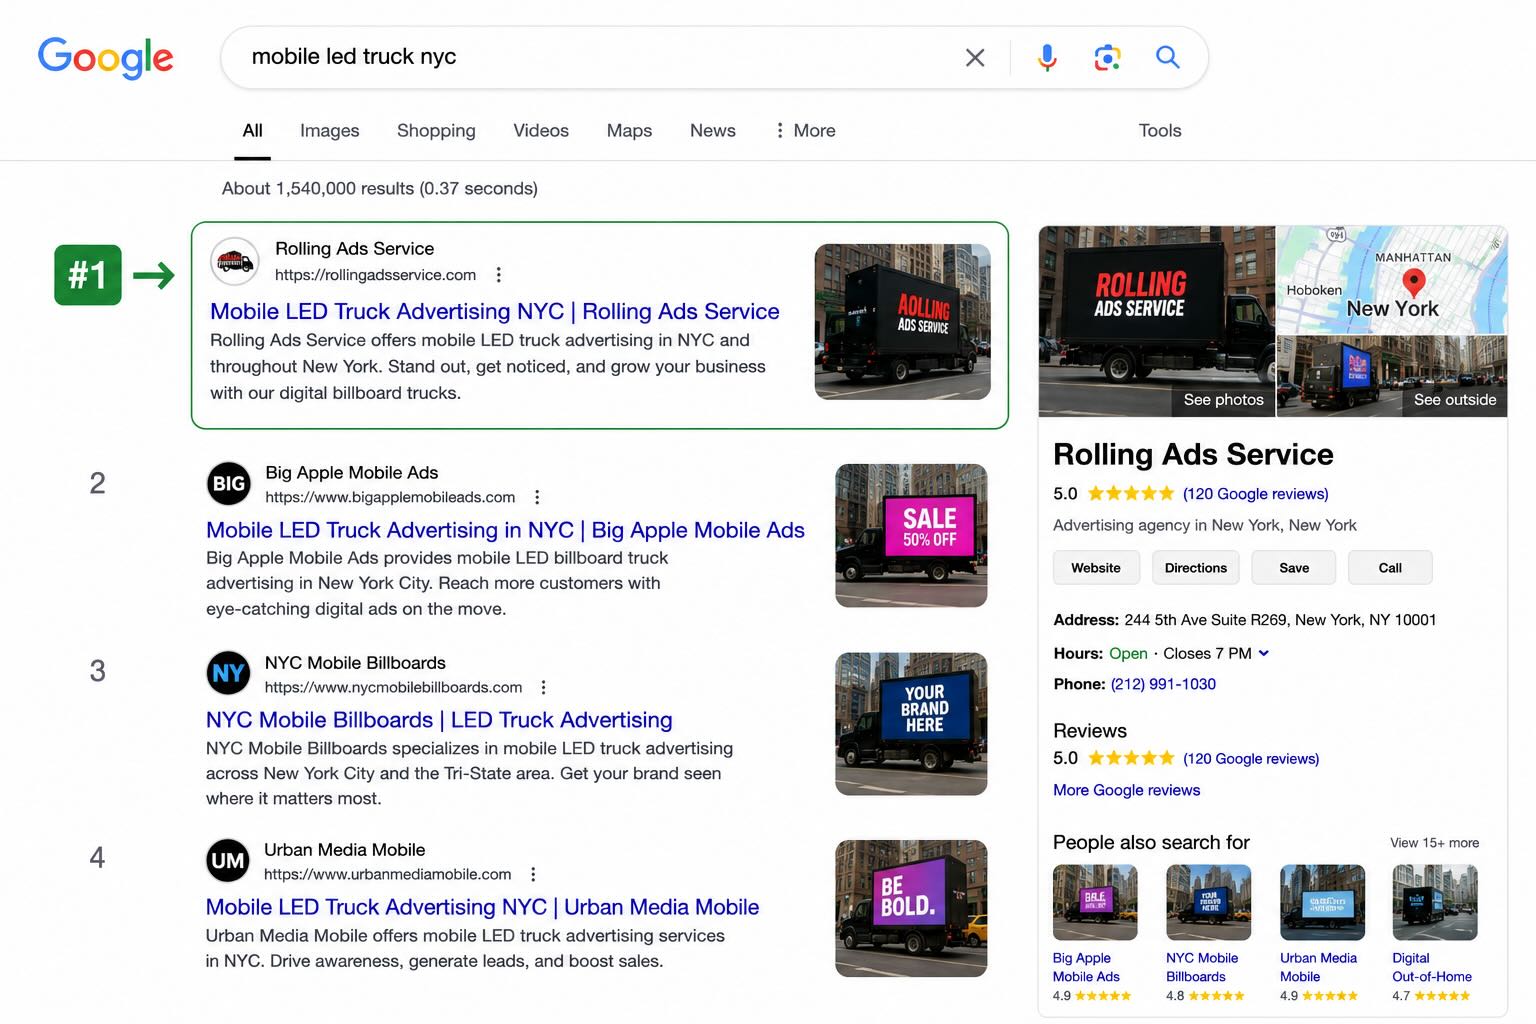Image resolution: width=1536 pixels, height=1024 pixels.
Task: Call phone number (212) 991-1030
Action: click(x=1163, y=684)
